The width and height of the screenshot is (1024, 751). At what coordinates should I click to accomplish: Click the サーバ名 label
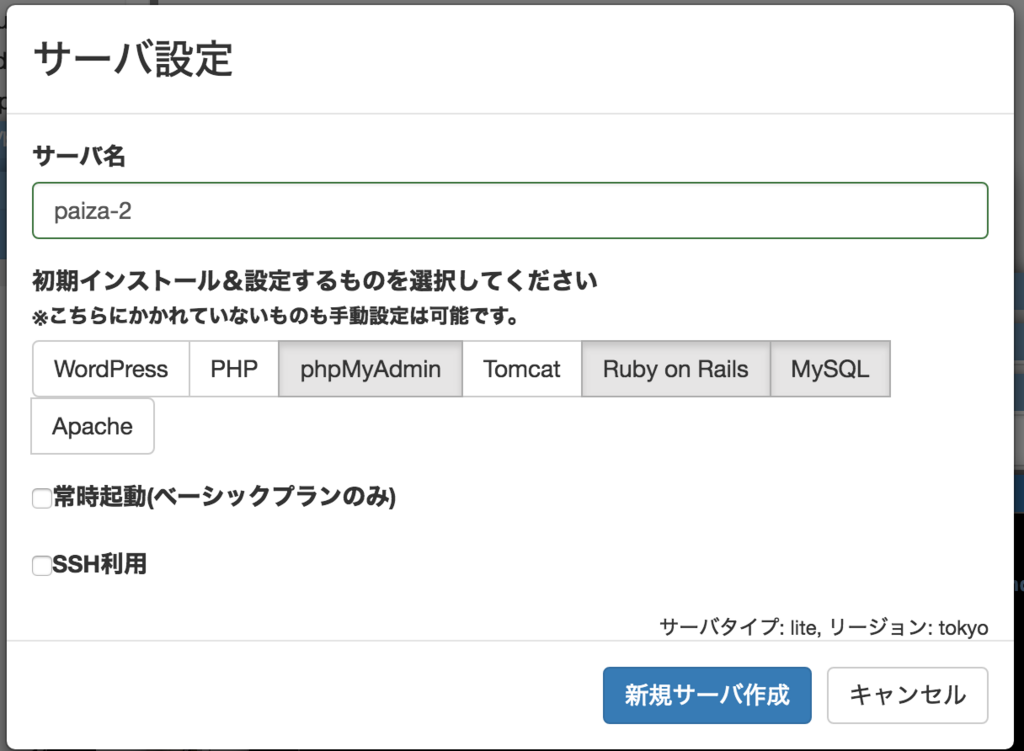[79, 156]
